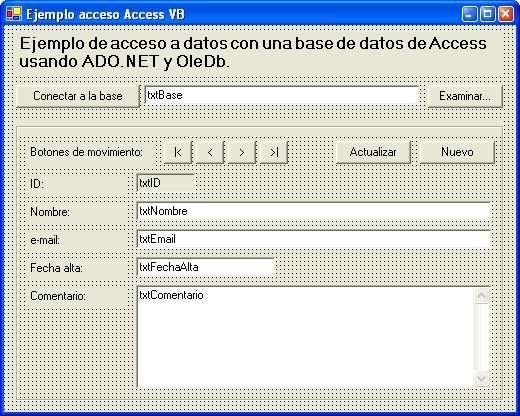Create a record with the Nuevo button
Viewport: 520px width, 416px height.
tap(457, 152)
